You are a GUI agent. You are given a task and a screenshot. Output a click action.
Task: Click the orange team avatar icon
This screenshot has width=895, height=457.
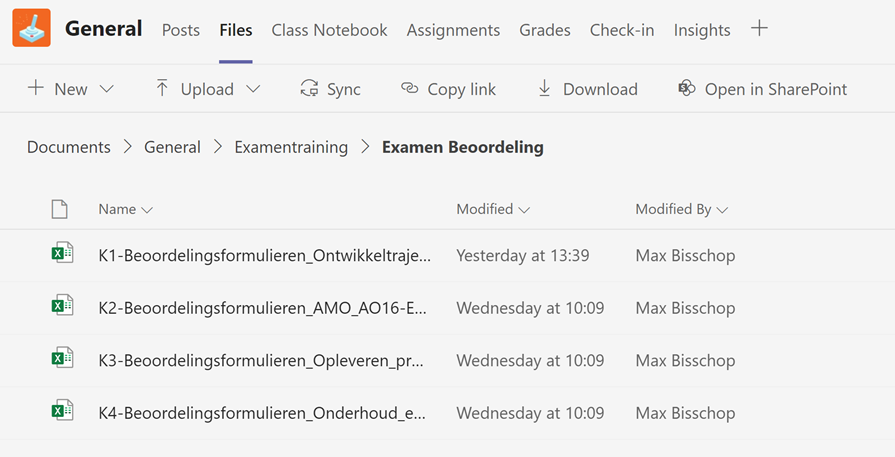tap(31, 27)
